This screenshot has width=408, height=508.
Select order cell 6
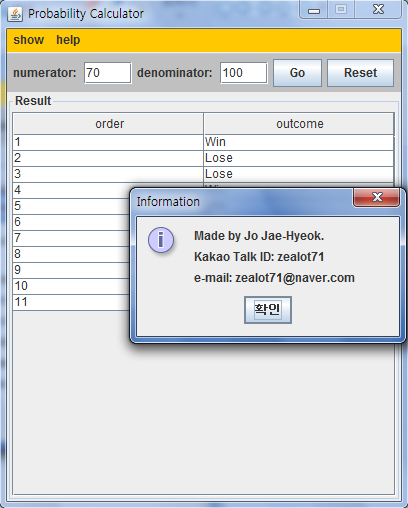point(72,222)
